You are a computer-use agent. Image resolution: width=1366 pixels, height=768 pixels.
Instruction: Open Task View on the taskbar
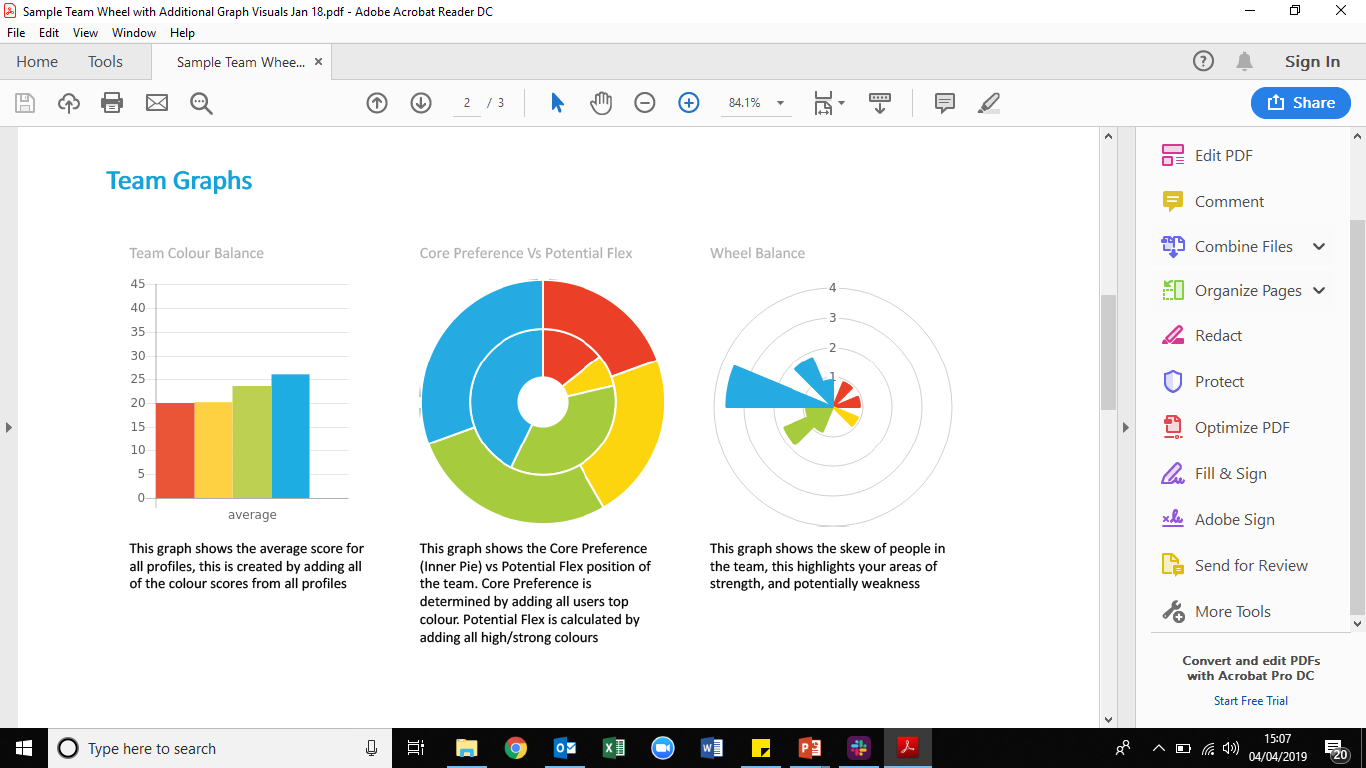pos(416,748)
